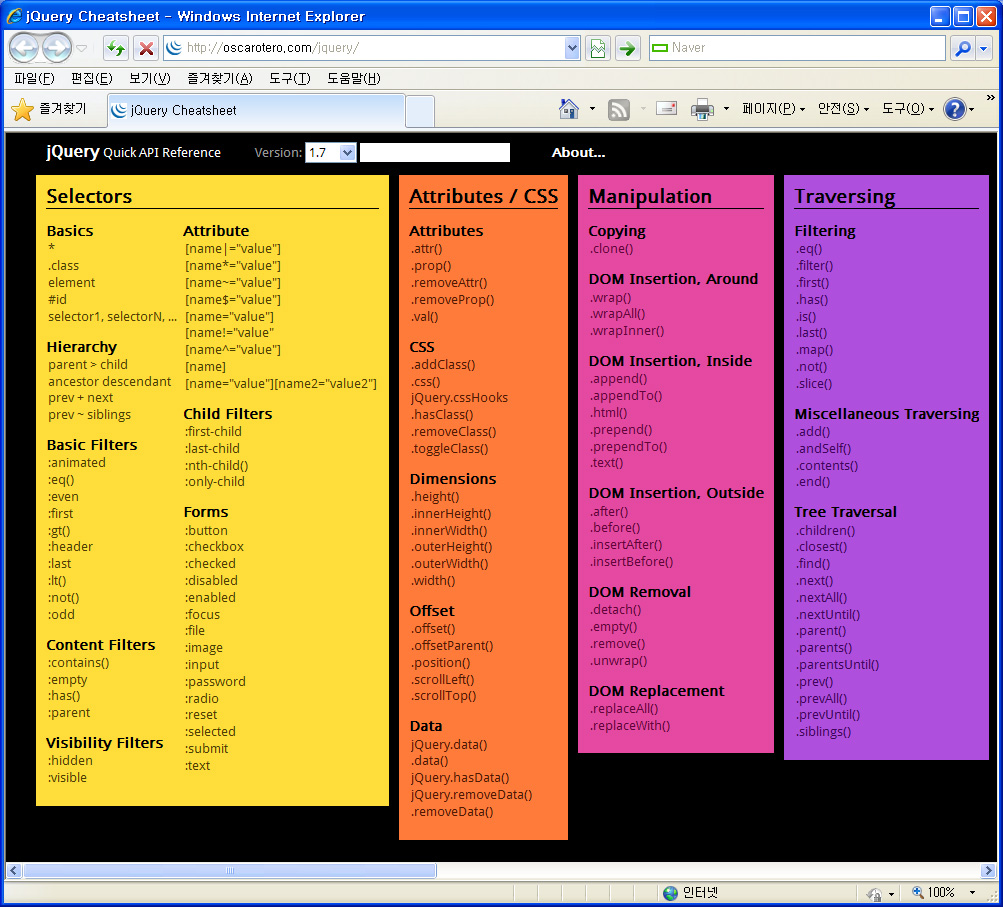
Task: Expand the address bar URL history dropdown
Action: tap(572, 48)
